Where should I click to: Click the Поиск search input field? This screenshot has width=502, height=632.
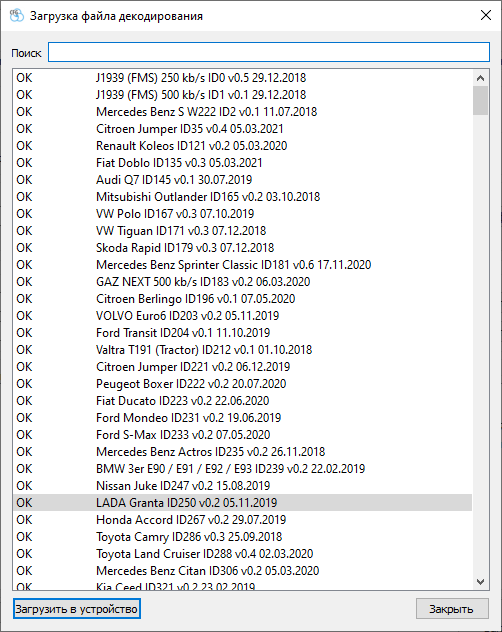(269, 52)
